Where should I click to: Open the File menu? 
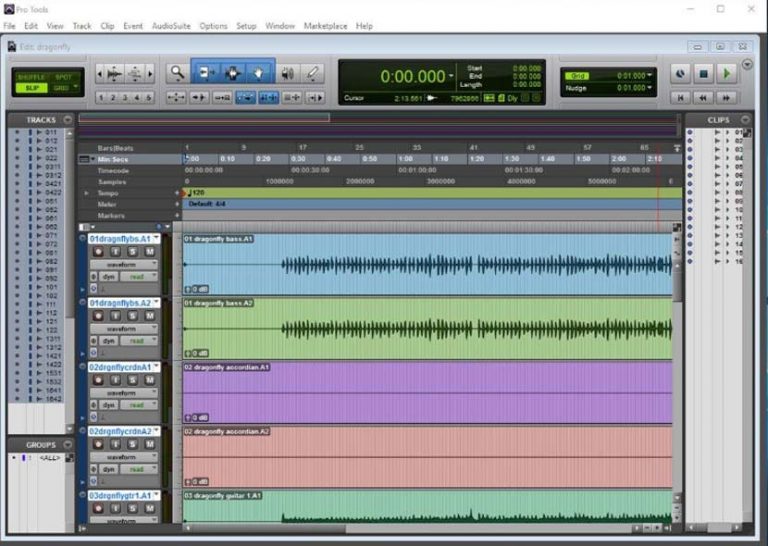click(x=9, y=26)
